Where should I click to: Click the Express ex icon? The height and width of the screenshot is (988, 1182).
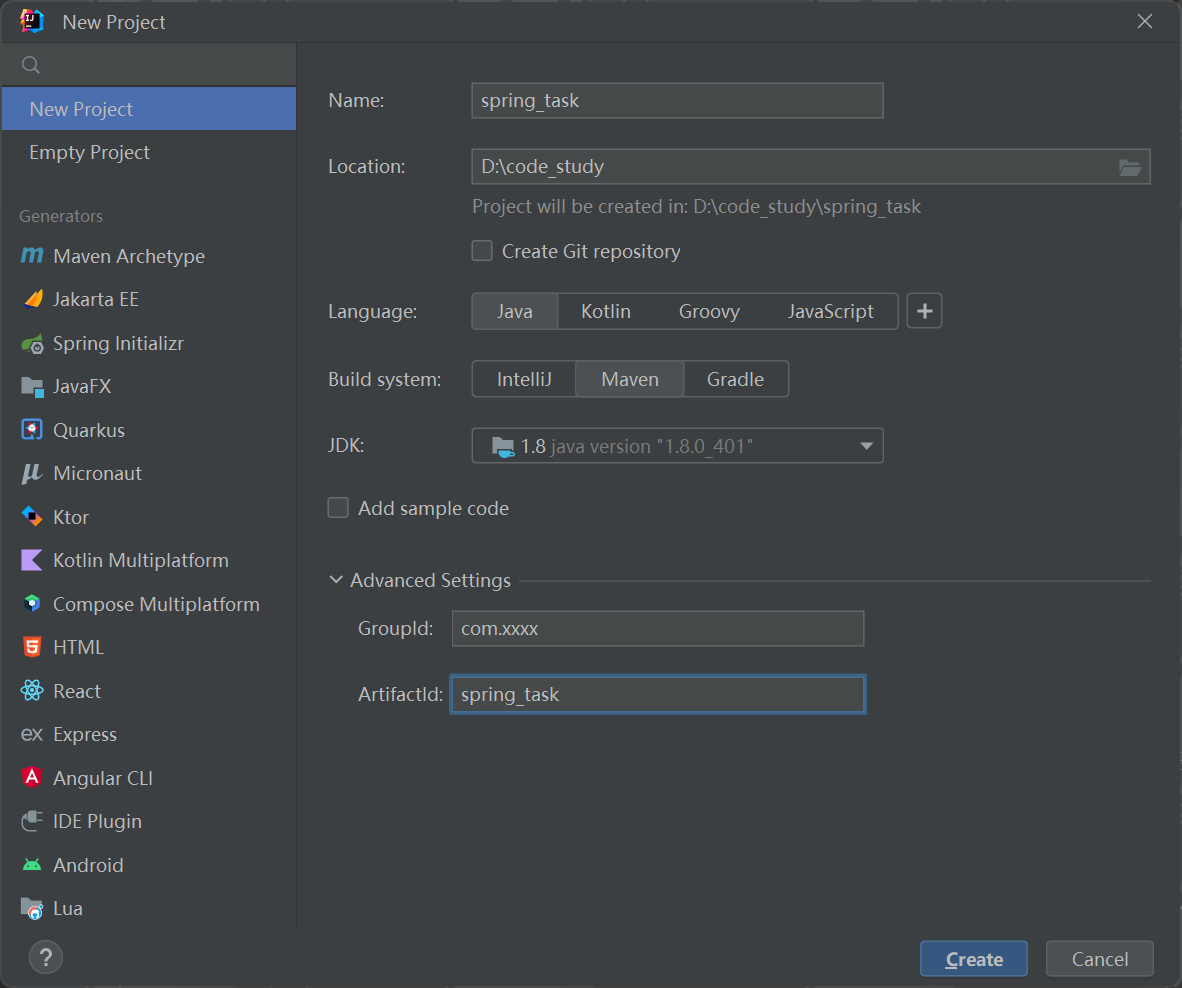click(x=32, y=734)
